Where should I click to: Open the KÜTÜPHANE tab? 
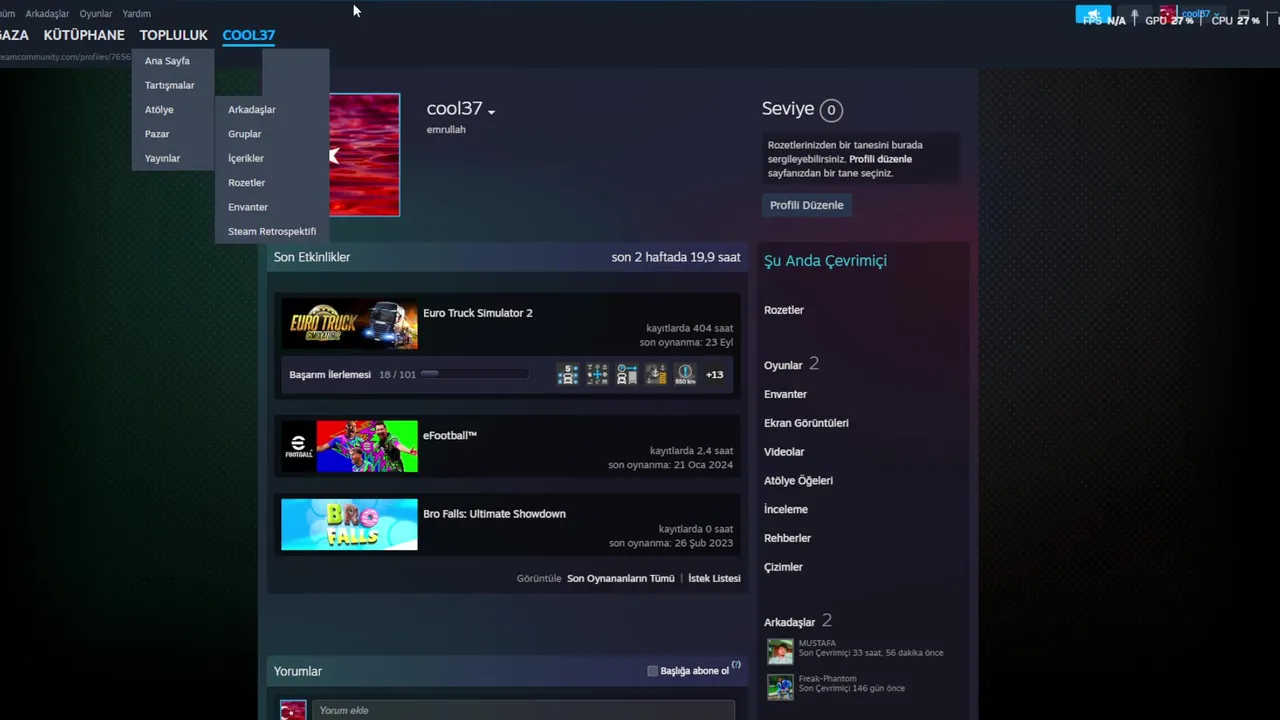[x=84, y=35]
